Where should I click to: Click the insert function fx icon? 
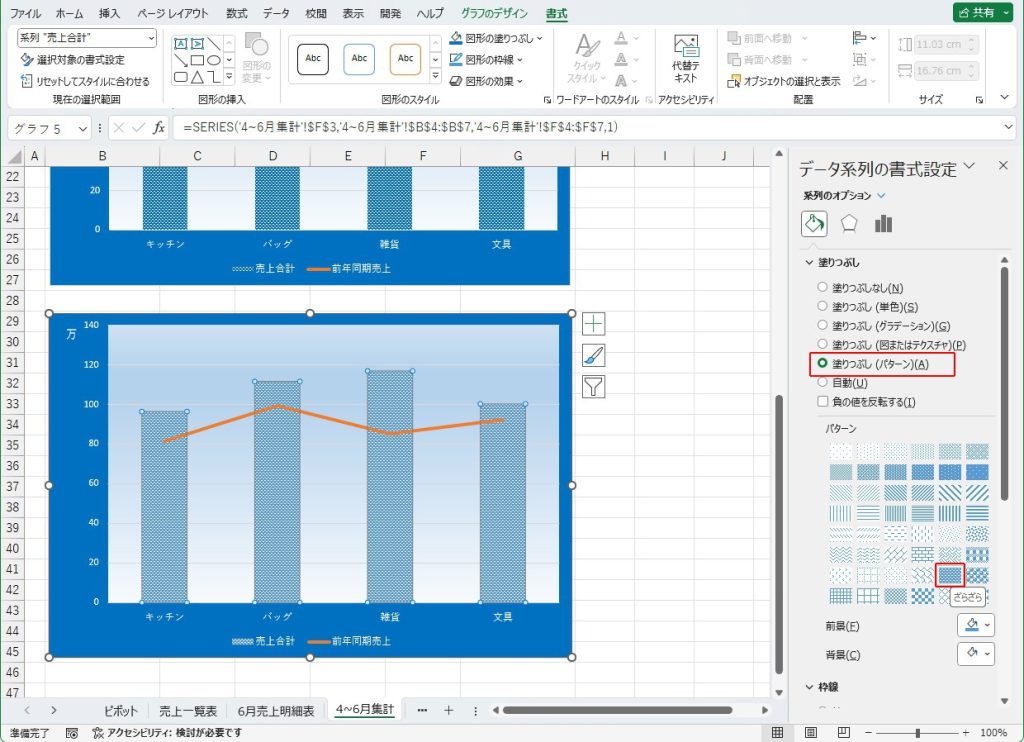tap(158, 128)
